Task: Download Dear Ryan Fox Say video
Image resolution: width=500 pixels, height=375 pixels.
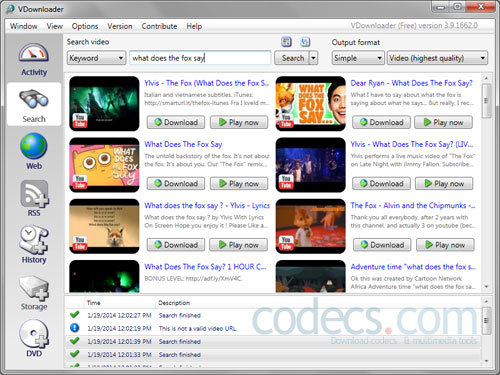Action: point(381,122)
